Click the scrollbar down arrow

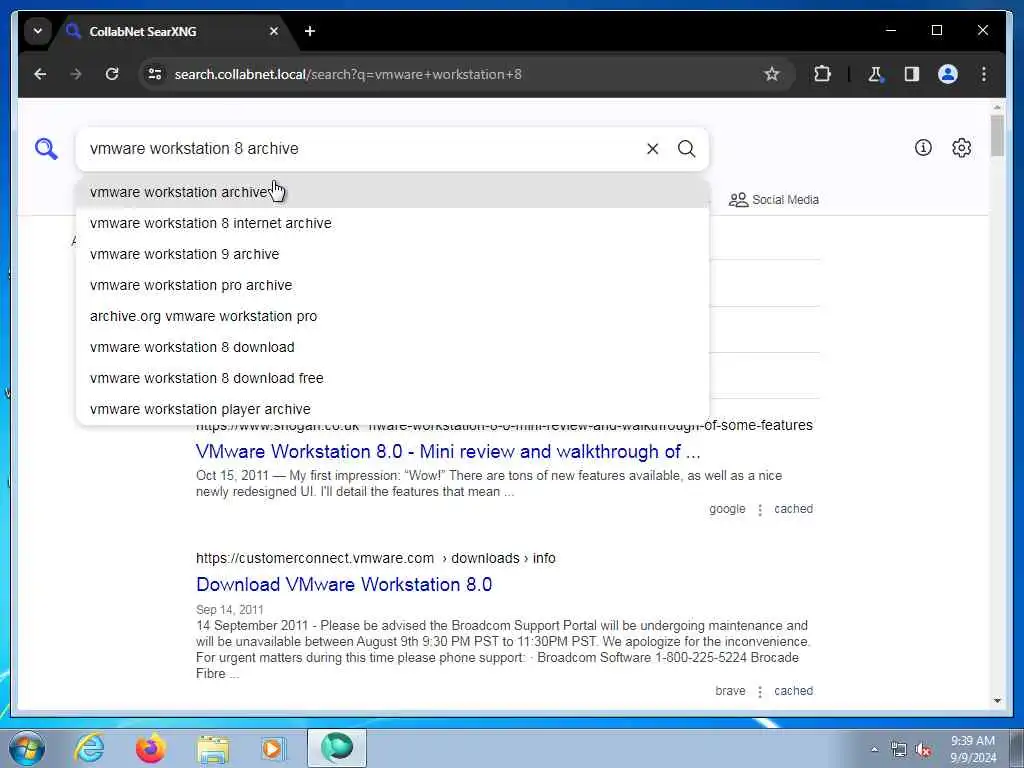click(x=997, y=701)
